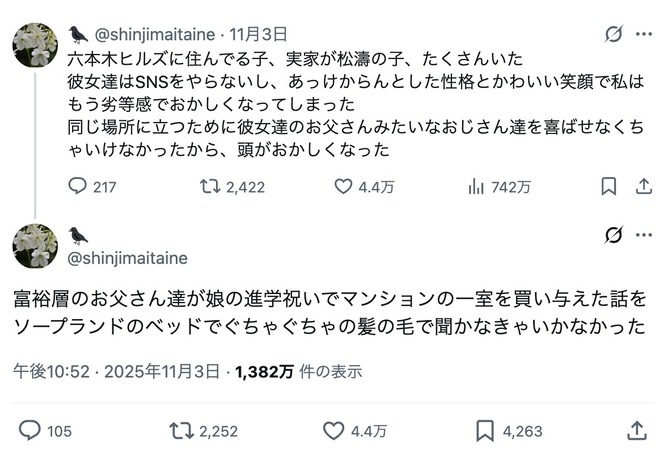The width and height of the screenshot is (668, 453).
Task: Open the @shinjimaitaine handle in first tweet
Action: (x=155, y=35)
